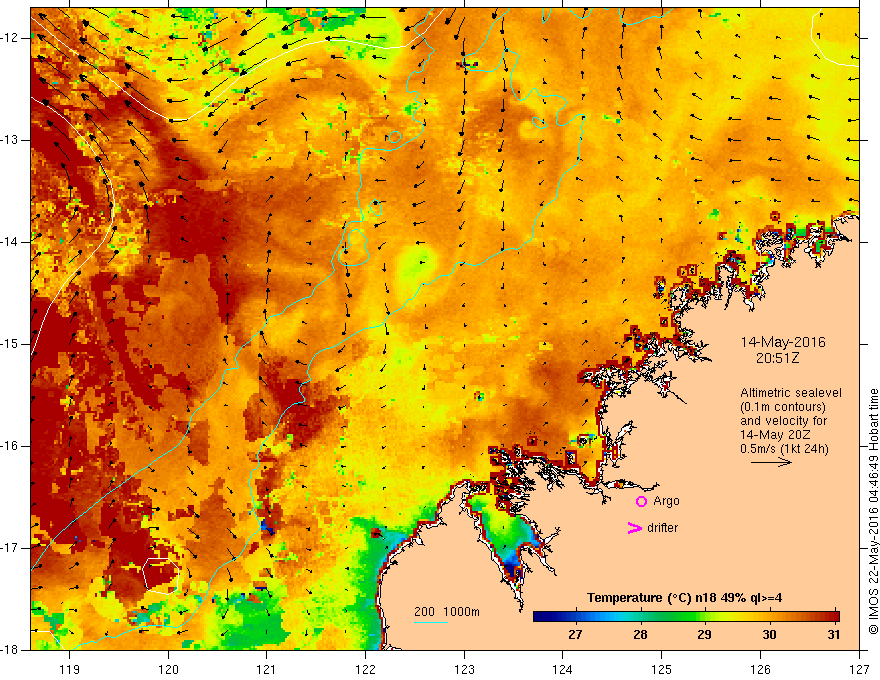This screenshot has height=680, width=880.
Task: Click the IMOS copyright timestamp text
Action: (x=873, y=511)
